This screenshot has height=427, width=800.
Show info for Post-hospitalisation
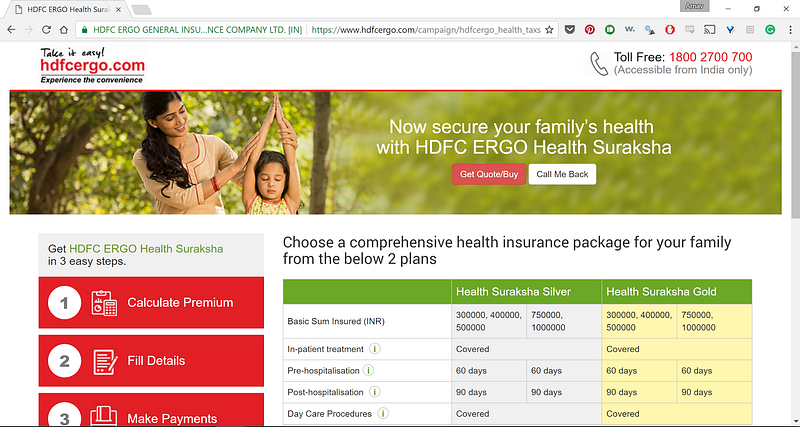(x=374, y=392)
